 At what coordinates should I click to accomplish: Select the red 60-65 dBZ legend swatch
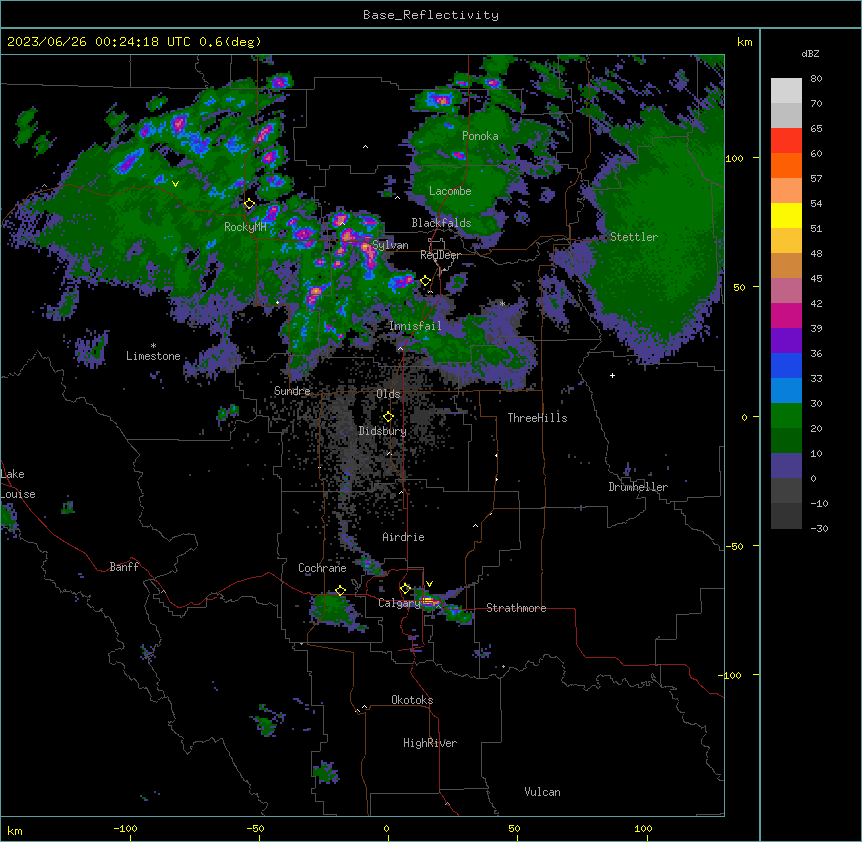tap(786, 141)
